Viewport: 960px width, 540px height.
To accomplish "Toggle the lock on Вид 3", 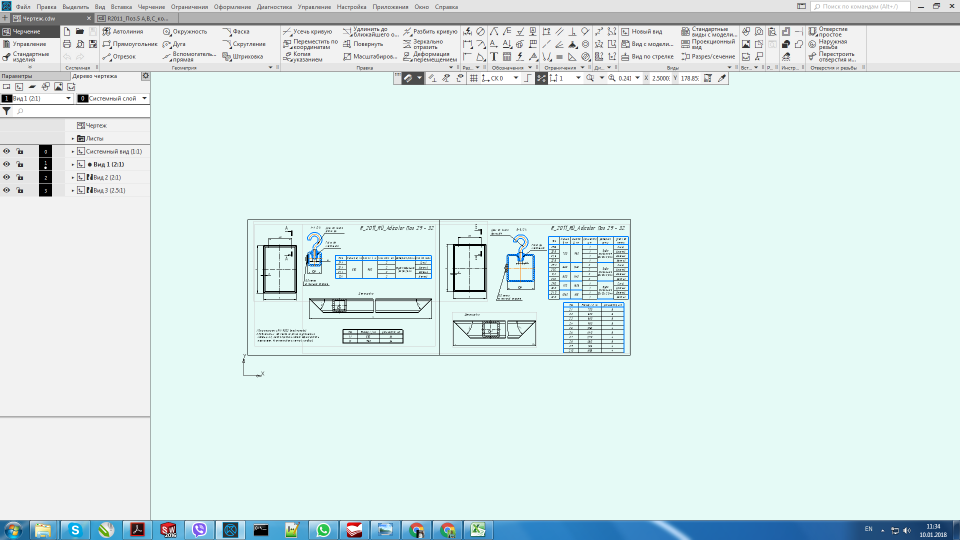I will click(20, 190).
